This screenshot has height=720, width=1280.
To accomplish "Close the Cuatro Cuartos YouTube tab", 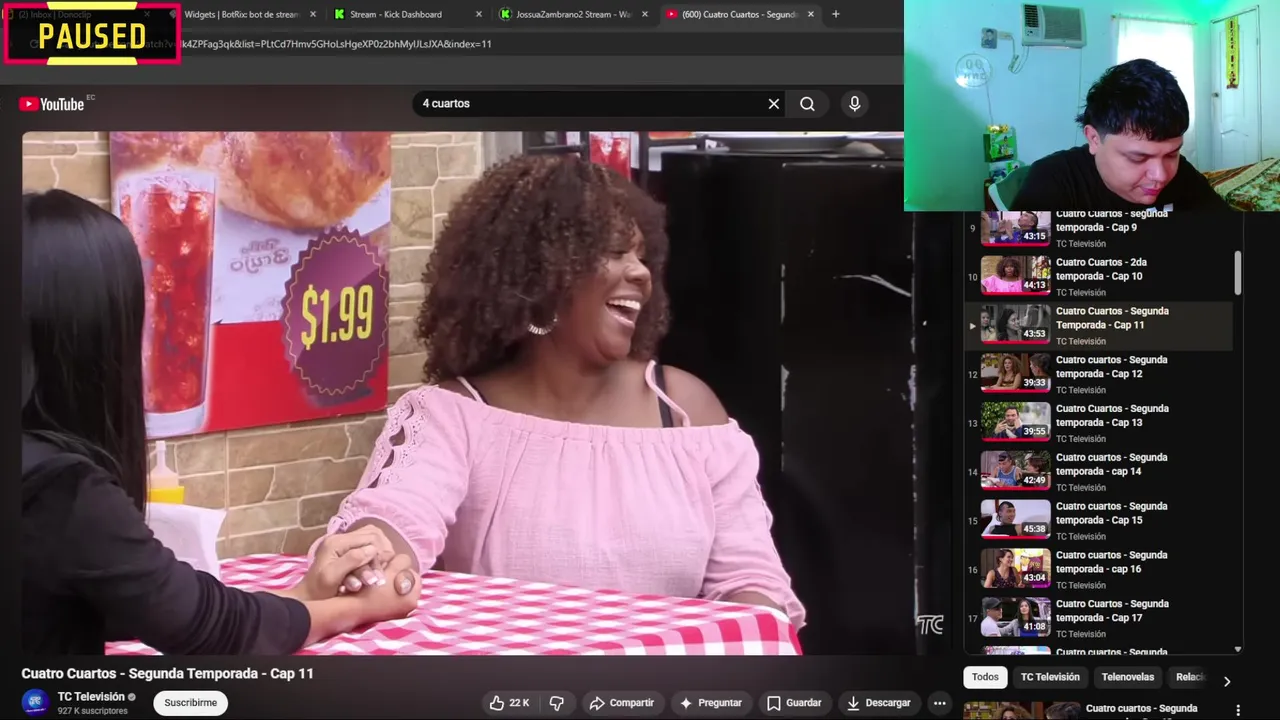I will coord(810,14).
